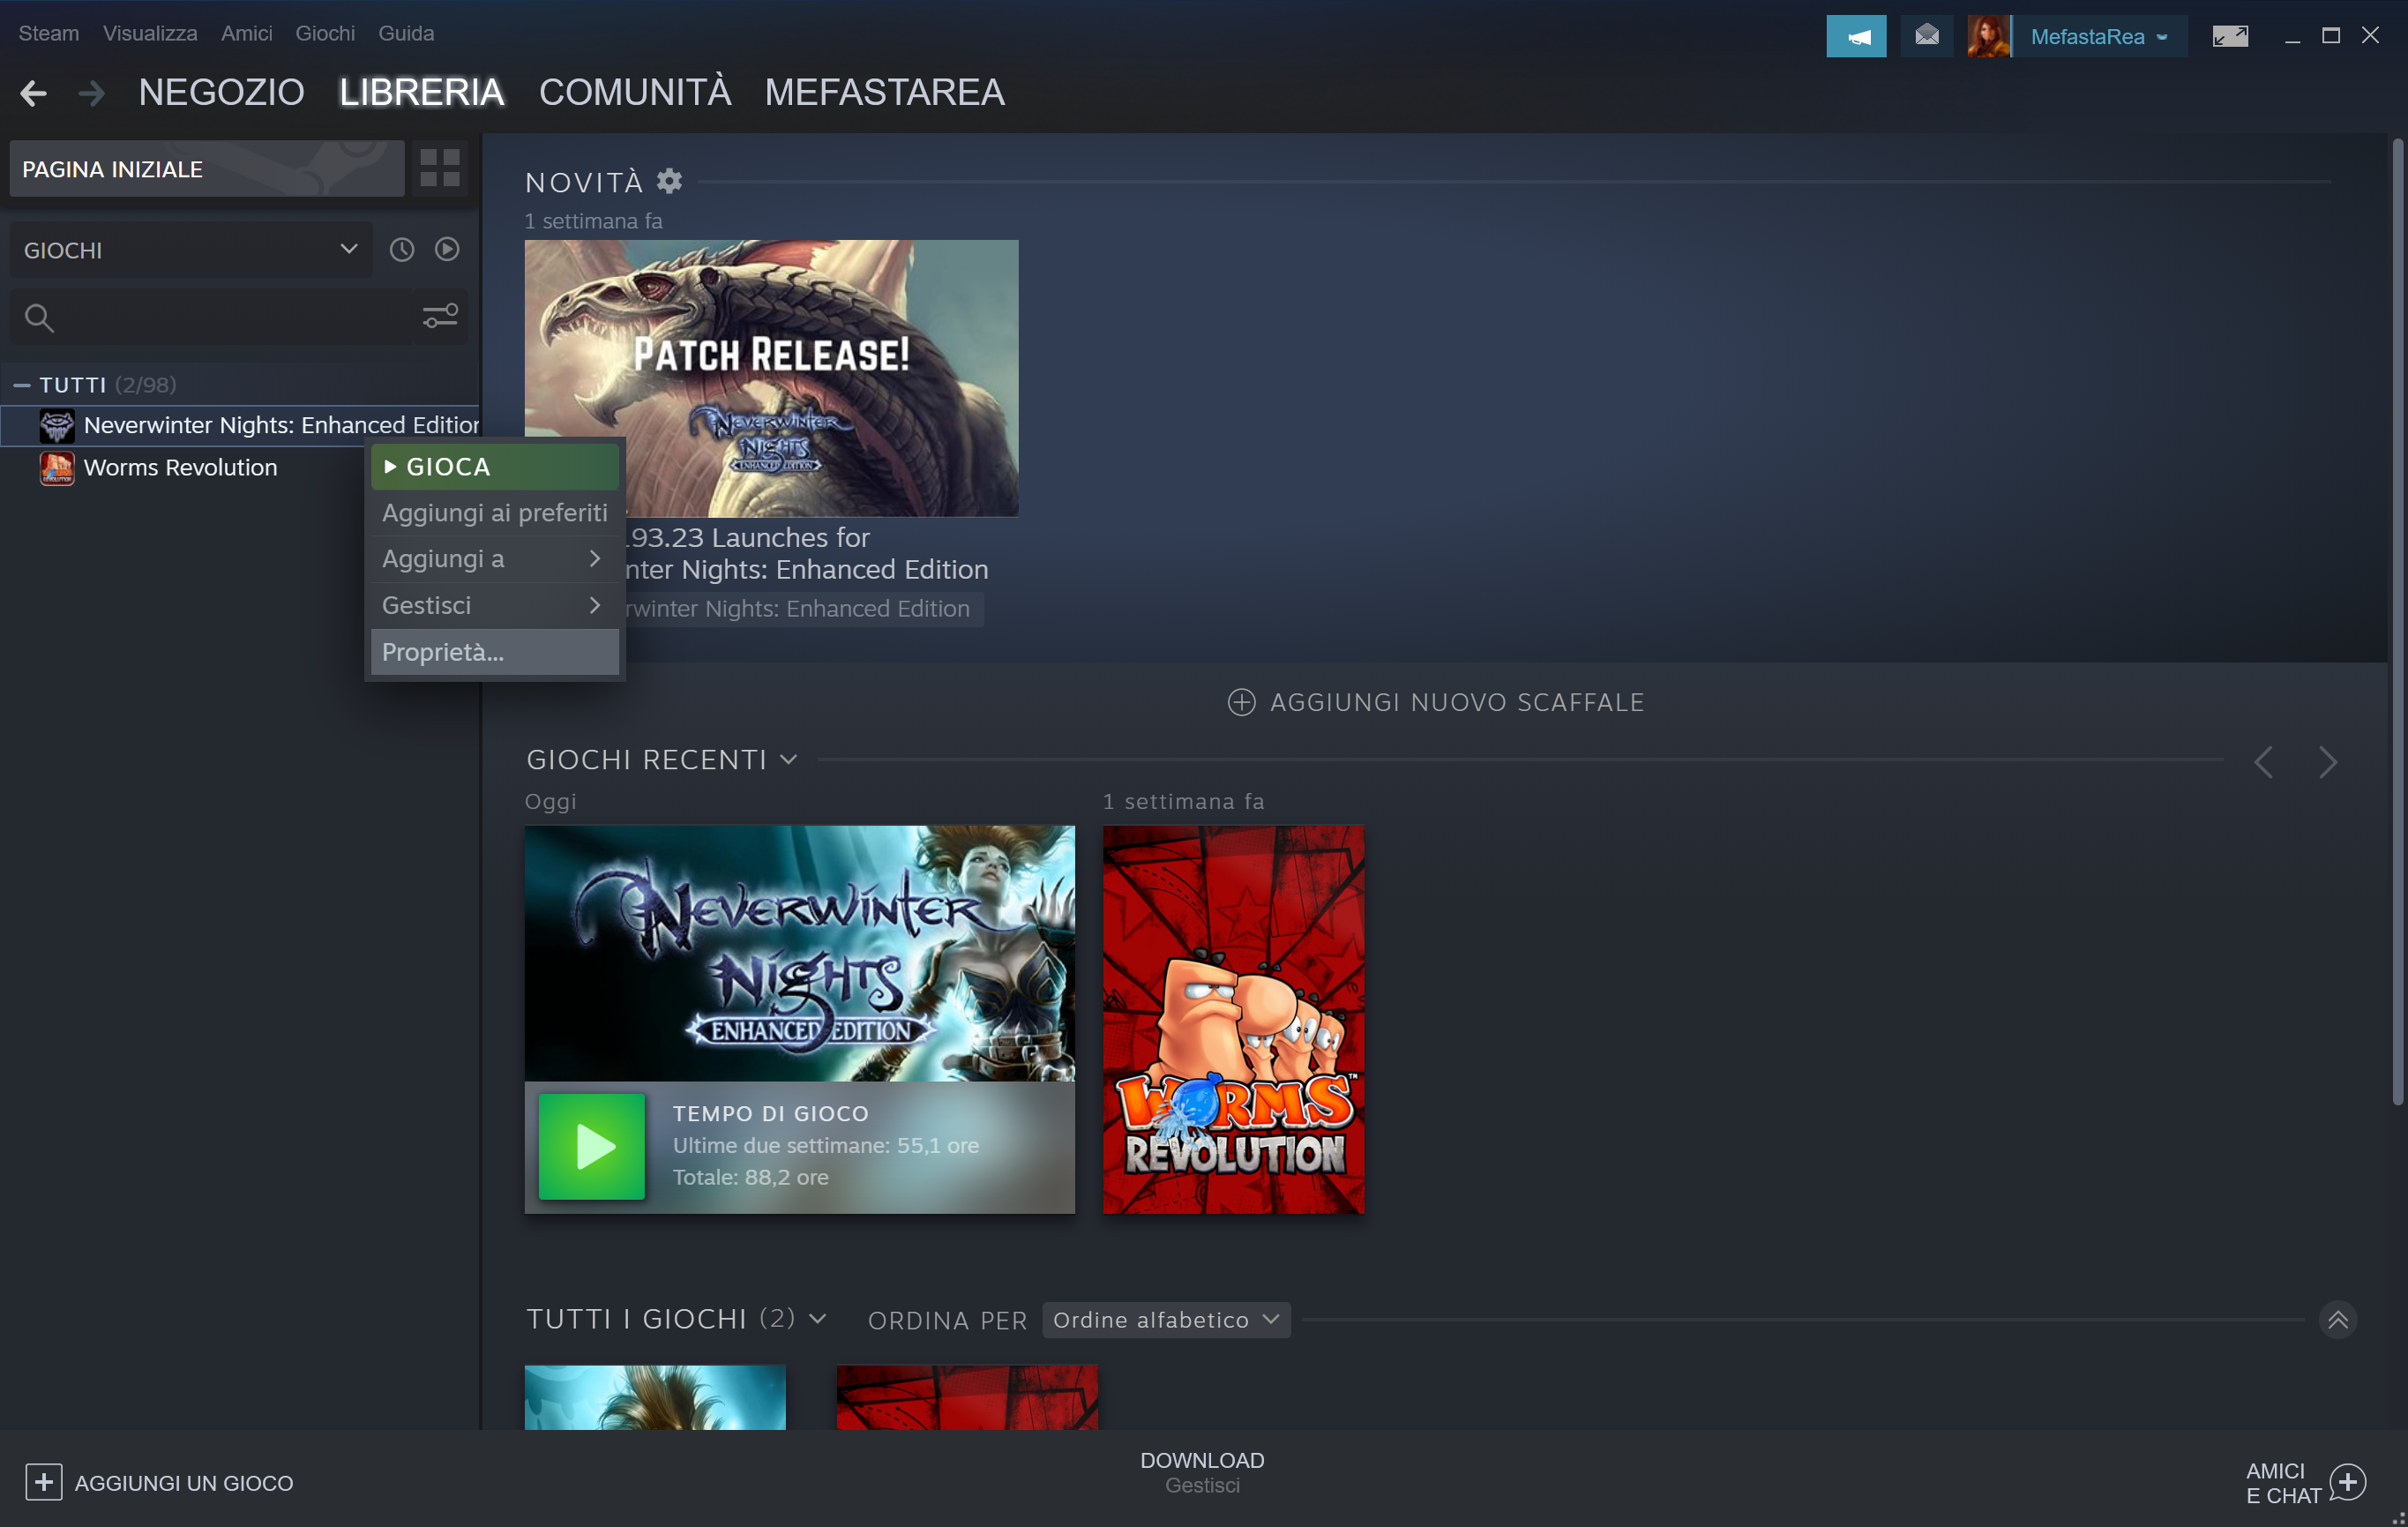Image resolution: width=2408 pixels, height=1527 pixels.
Task: Open Ordine alfabetico sort dropdown
Action: [1166, 1320]
